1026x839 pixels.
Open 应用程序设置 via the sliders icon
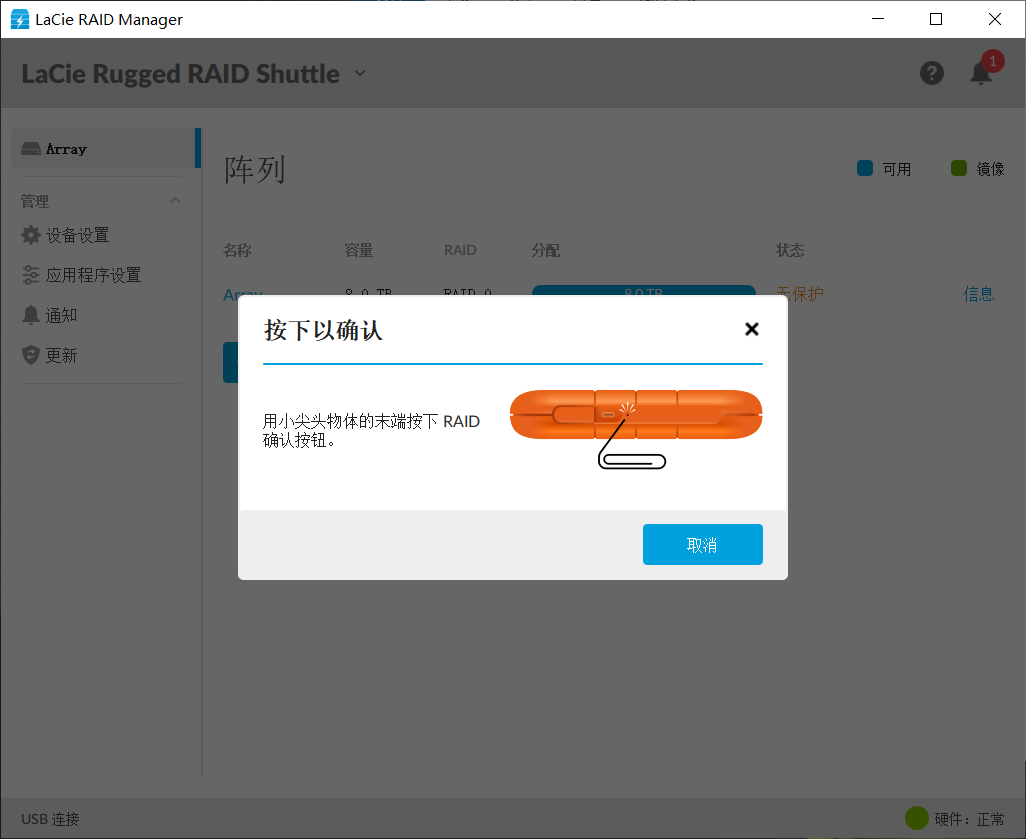(30, 275)
